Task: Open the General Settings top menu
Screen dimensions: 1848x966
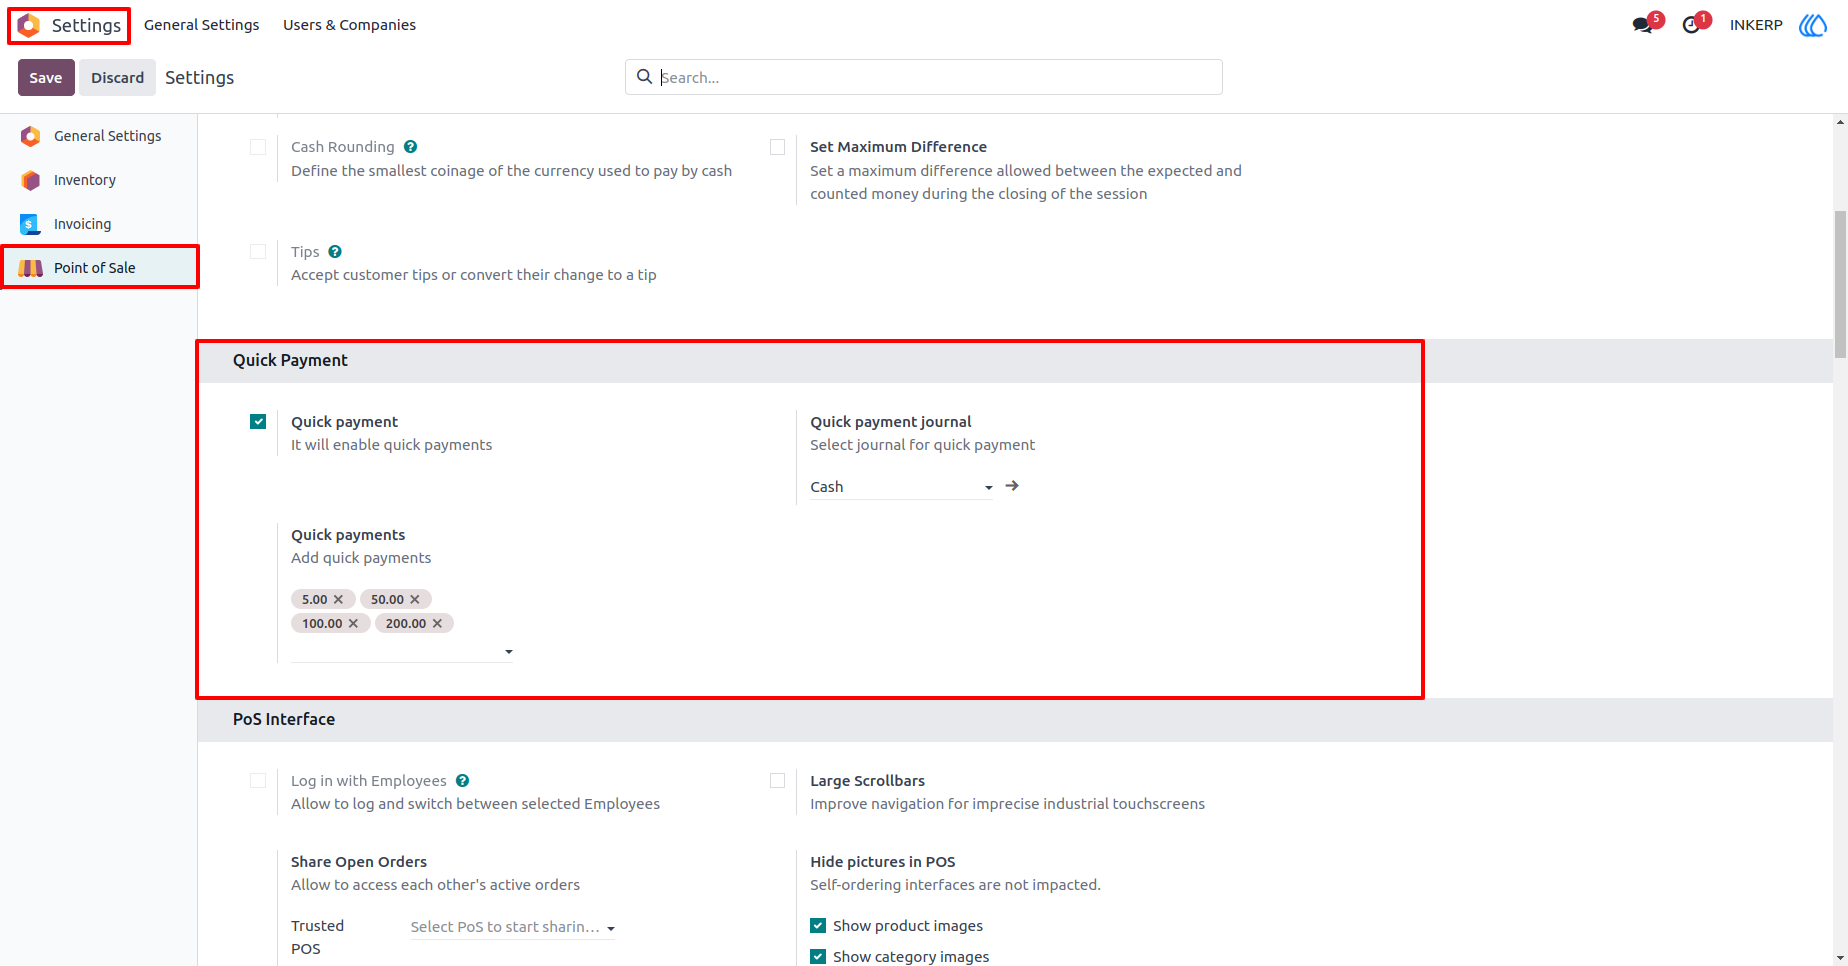Action: [202, 25]
